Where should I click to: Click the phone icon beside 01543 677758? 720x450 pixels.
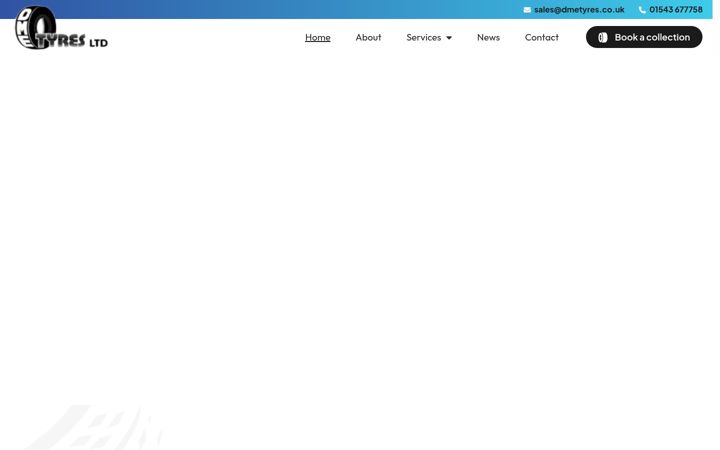coord(642,10)
